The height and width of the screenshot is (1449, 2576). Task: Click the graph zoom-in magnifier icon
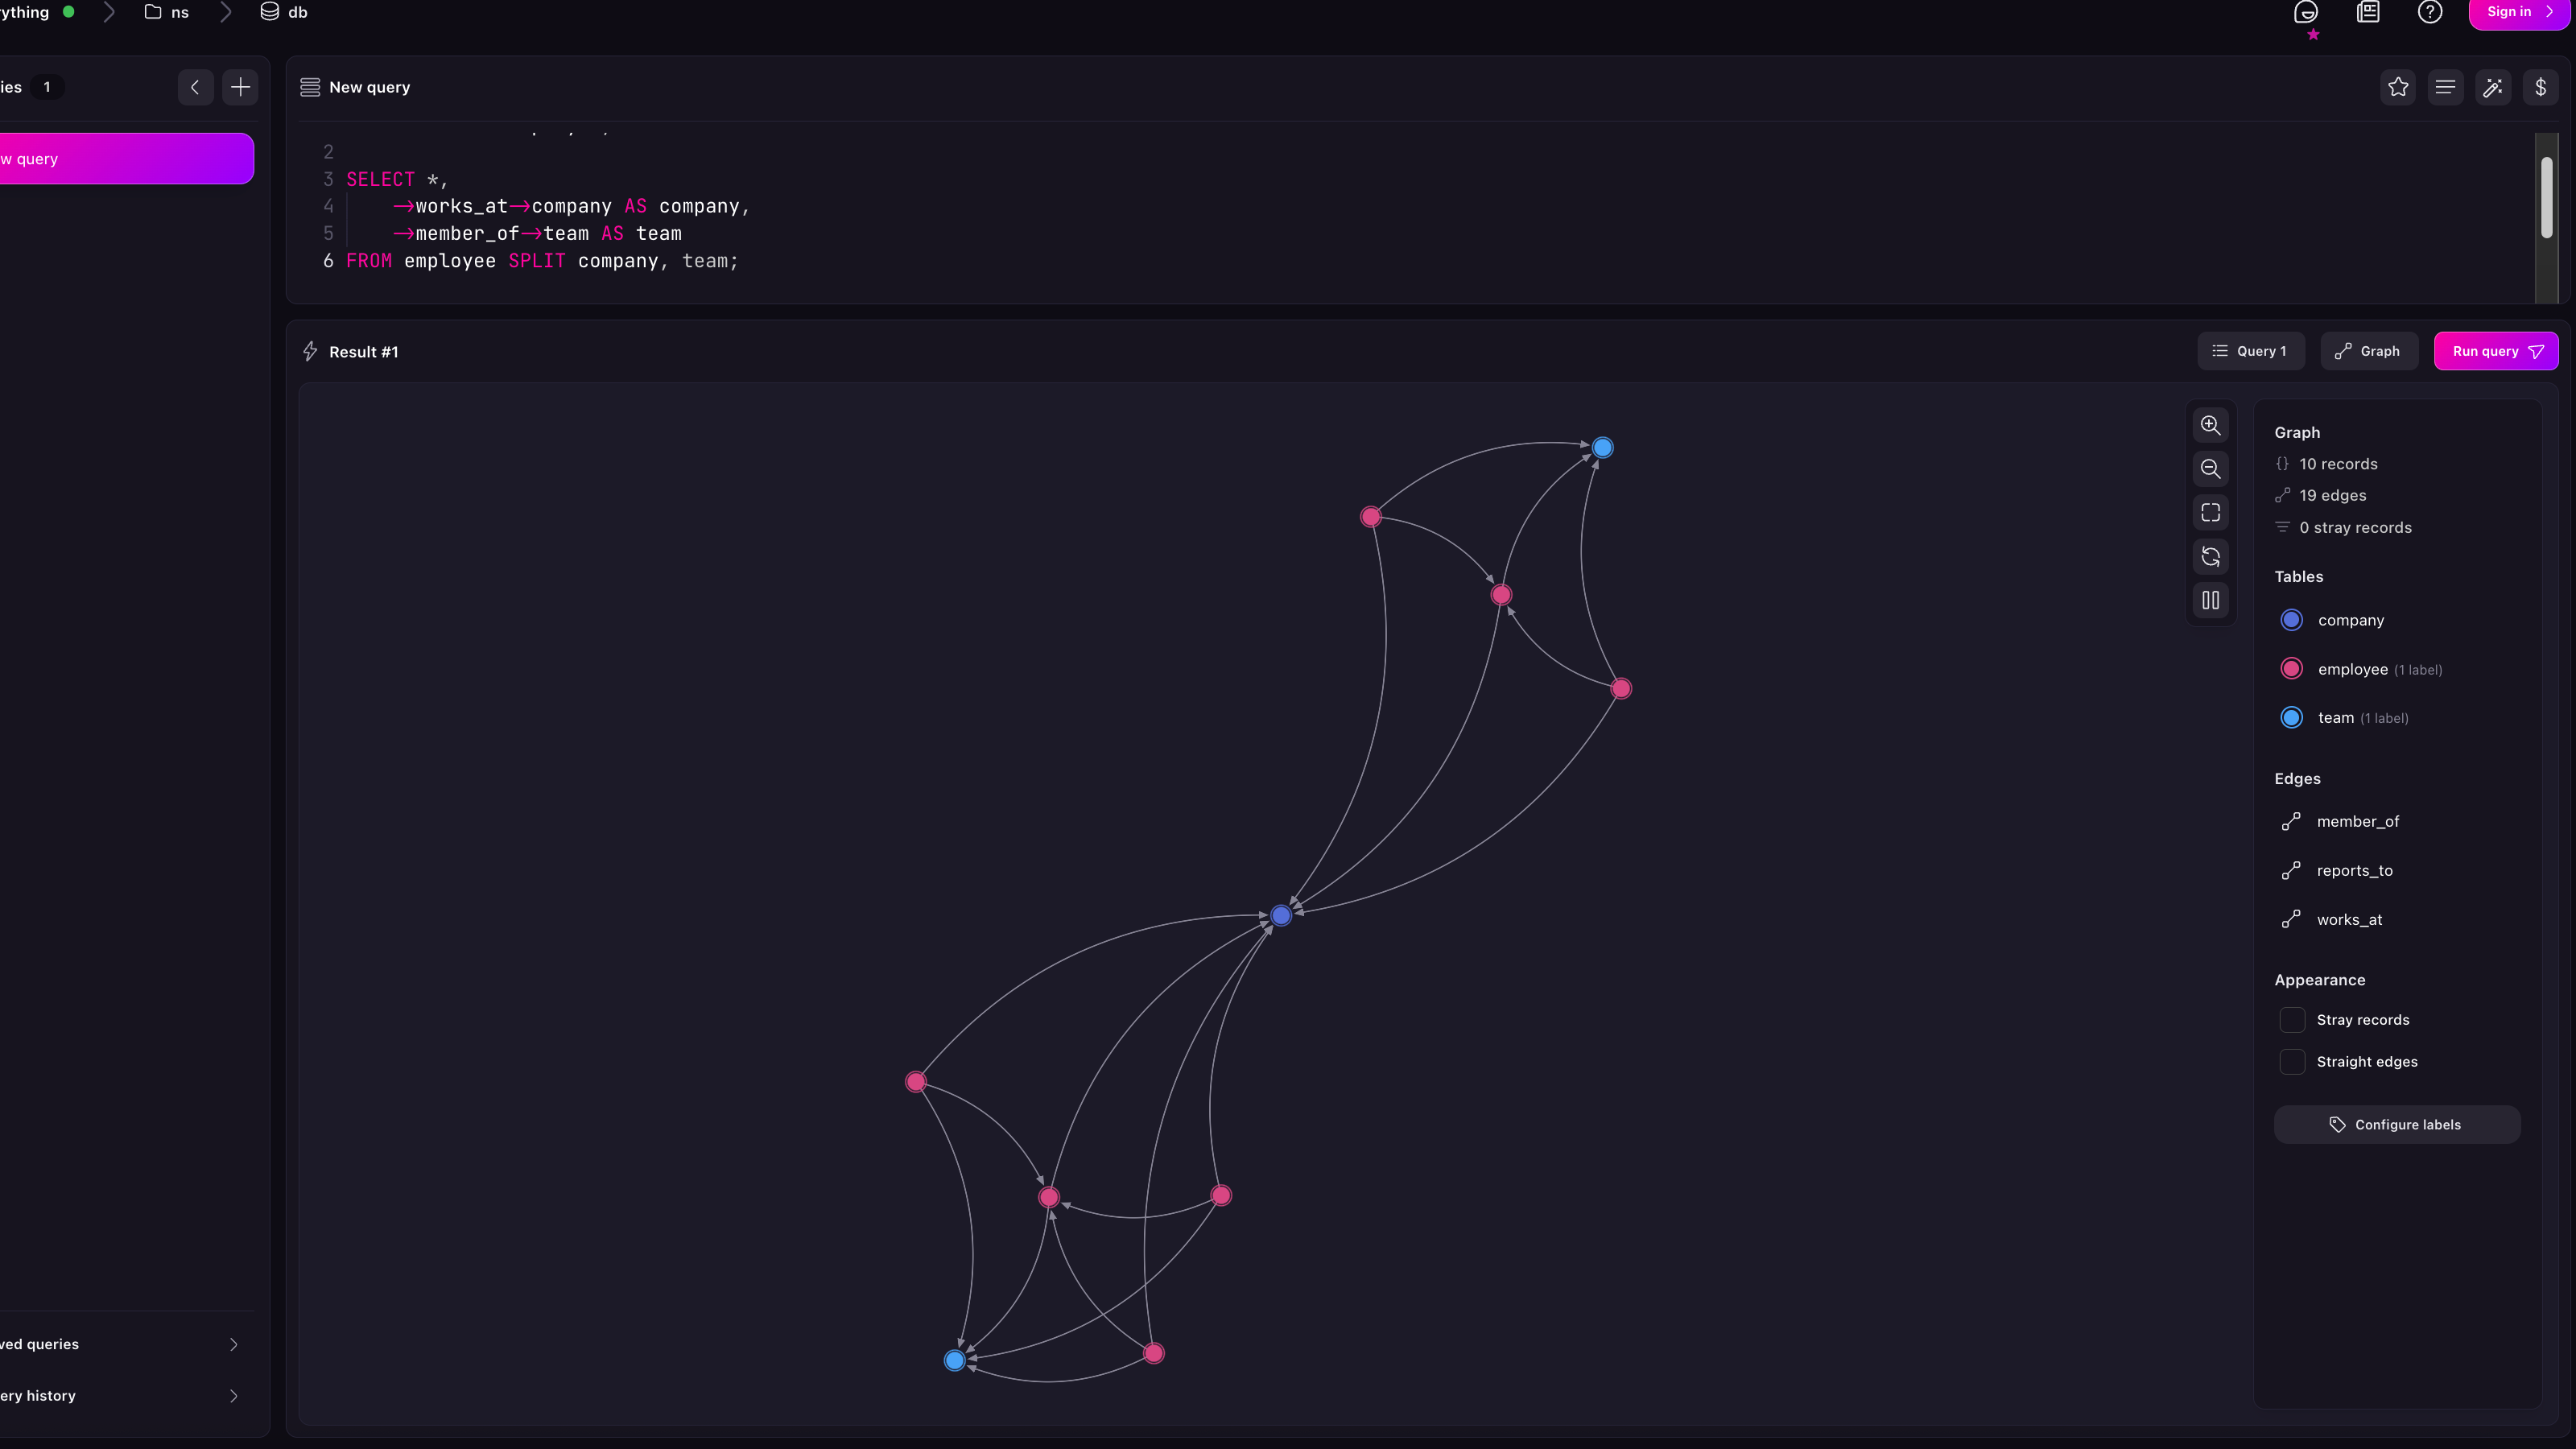tap(2210, 425)
